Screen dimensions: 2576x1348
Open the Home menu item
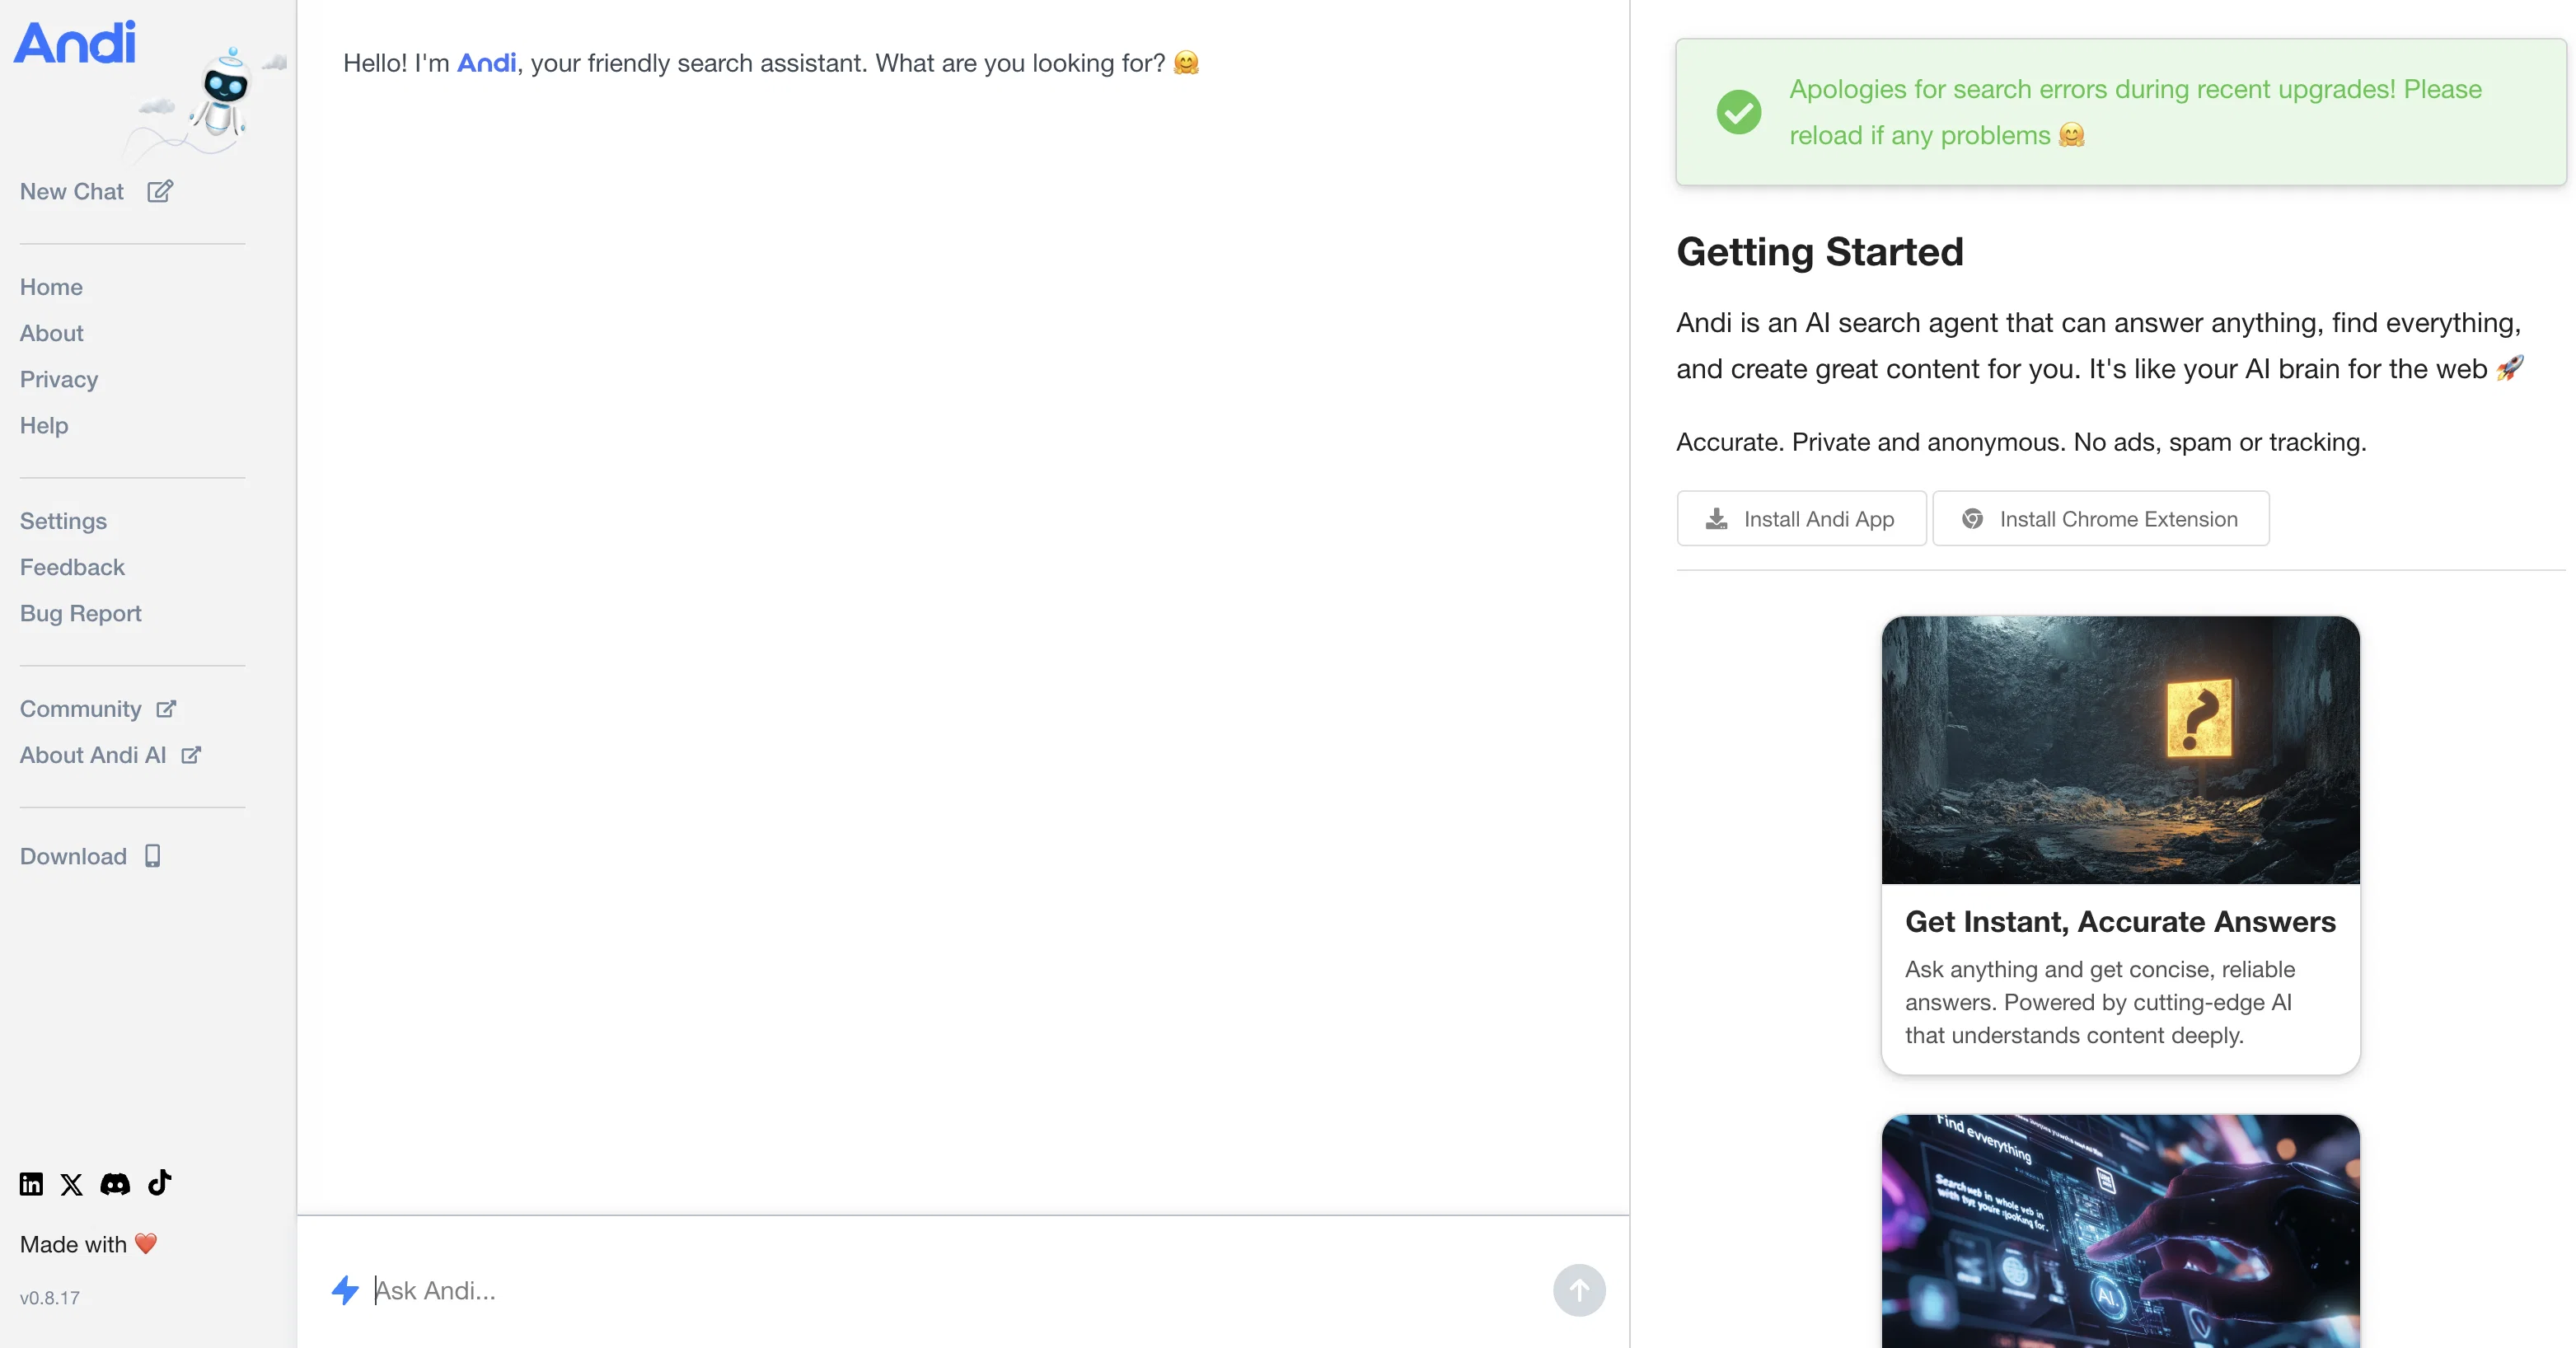pyautogui.click(x=51, y=287)
